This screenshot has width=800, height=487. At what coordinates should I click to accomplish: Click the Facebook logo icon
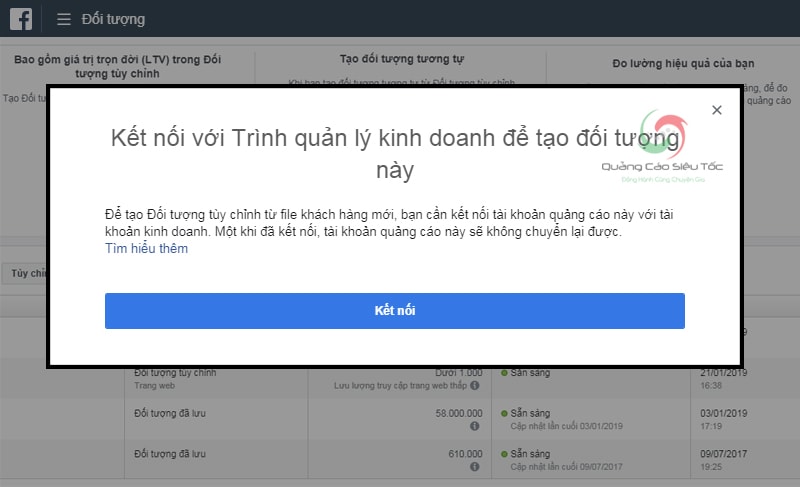tap(21, 19)
